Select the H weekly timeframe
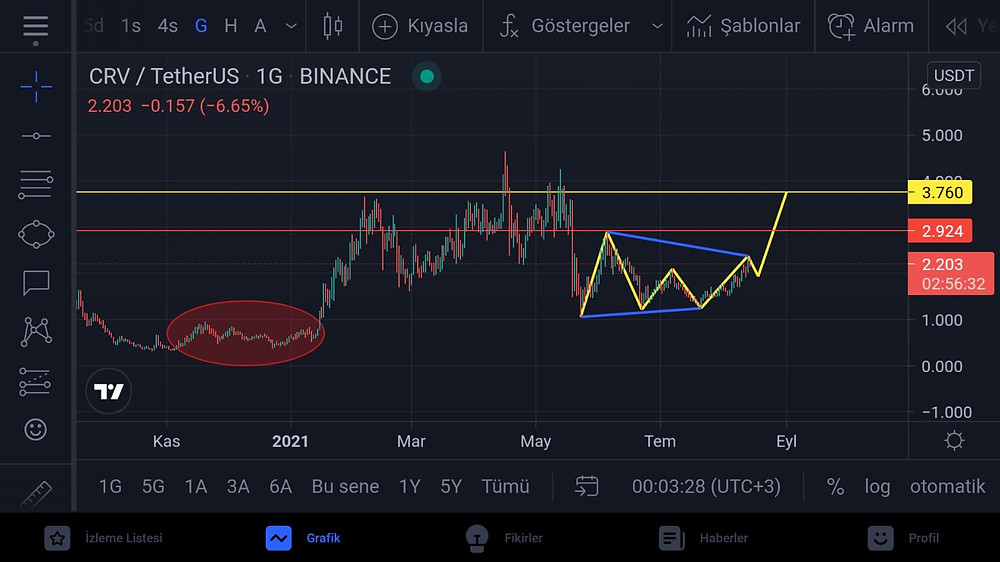This screenshot has width=1000, height=562. (x=230, y=26)
